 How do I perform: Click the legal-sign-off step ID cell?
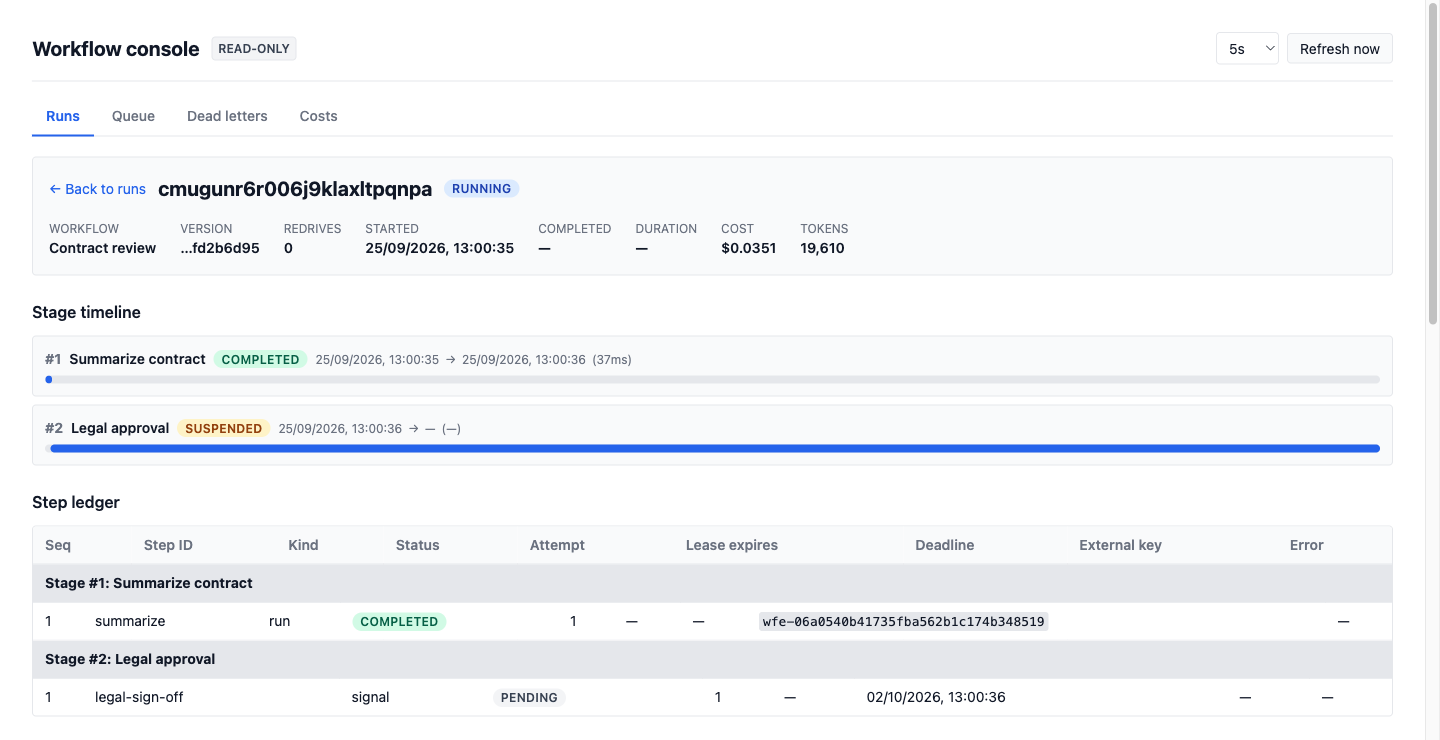click(139, 697)
